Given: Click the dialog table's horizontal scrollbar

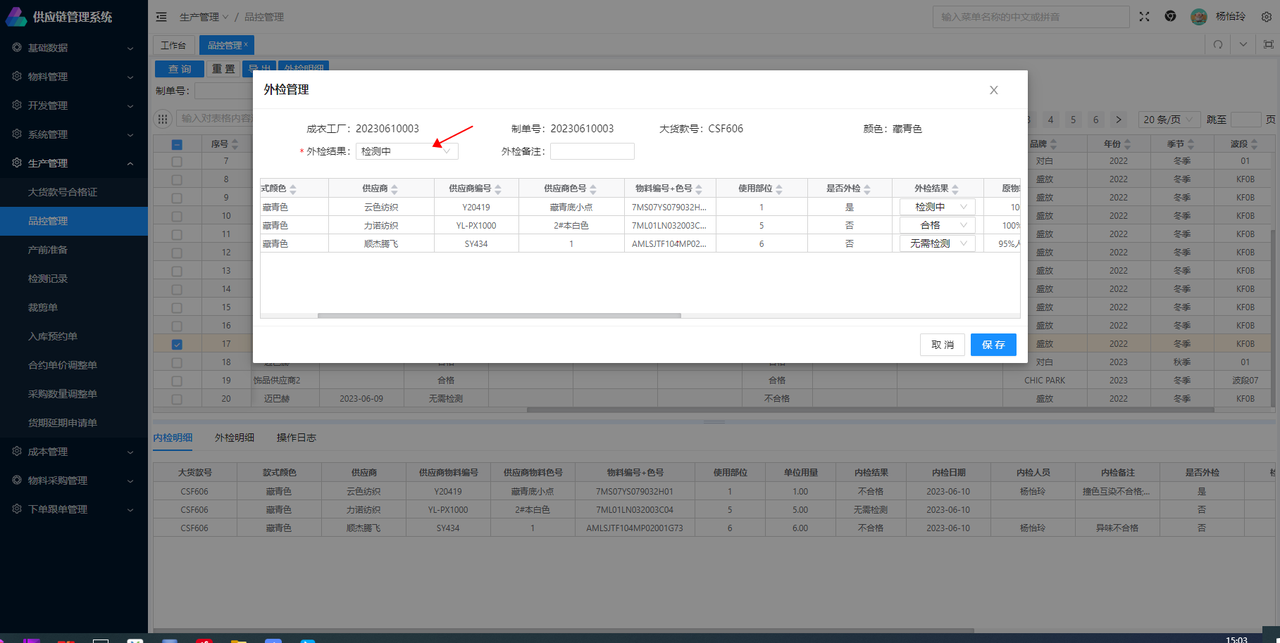Looking at the screenshot, I should pos(499,315).
